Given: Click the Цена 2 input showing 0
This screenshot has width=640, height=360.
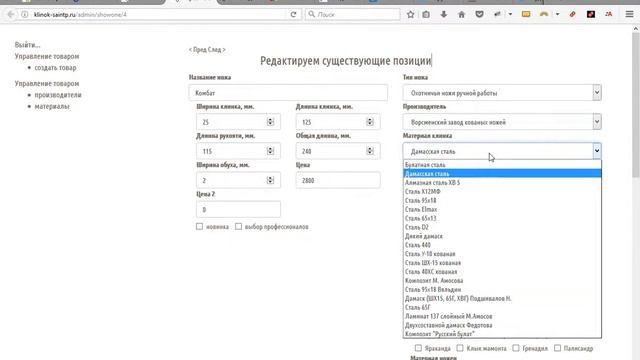Looking at the screenshot, I should click(238, 209).
